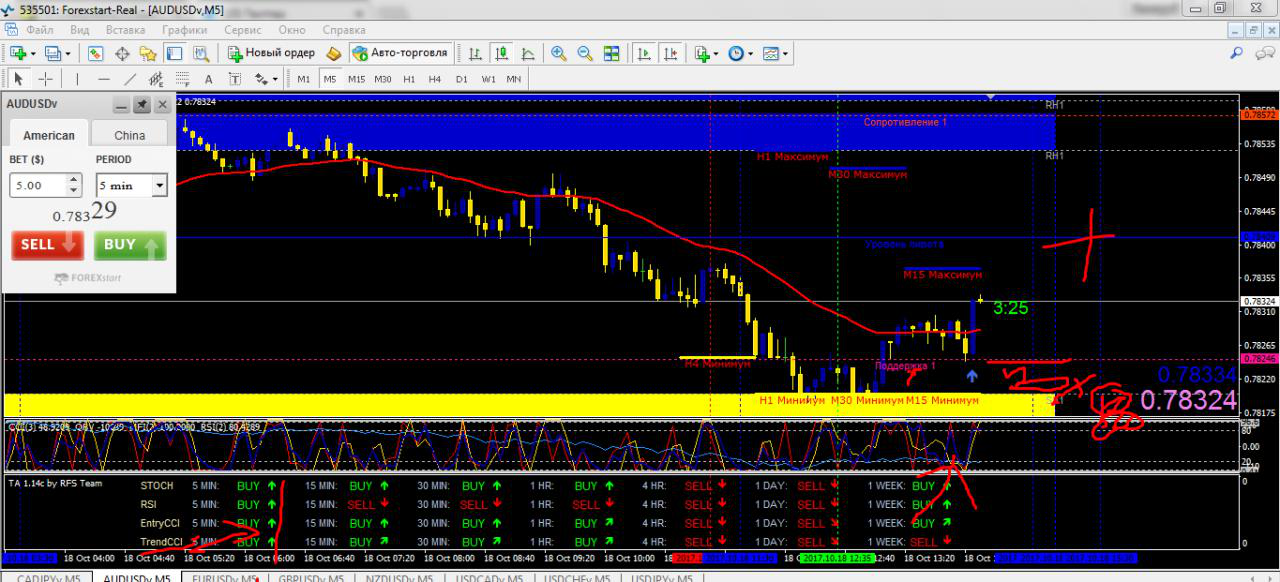Toggle the Terminal panel icon

point(174,53)
